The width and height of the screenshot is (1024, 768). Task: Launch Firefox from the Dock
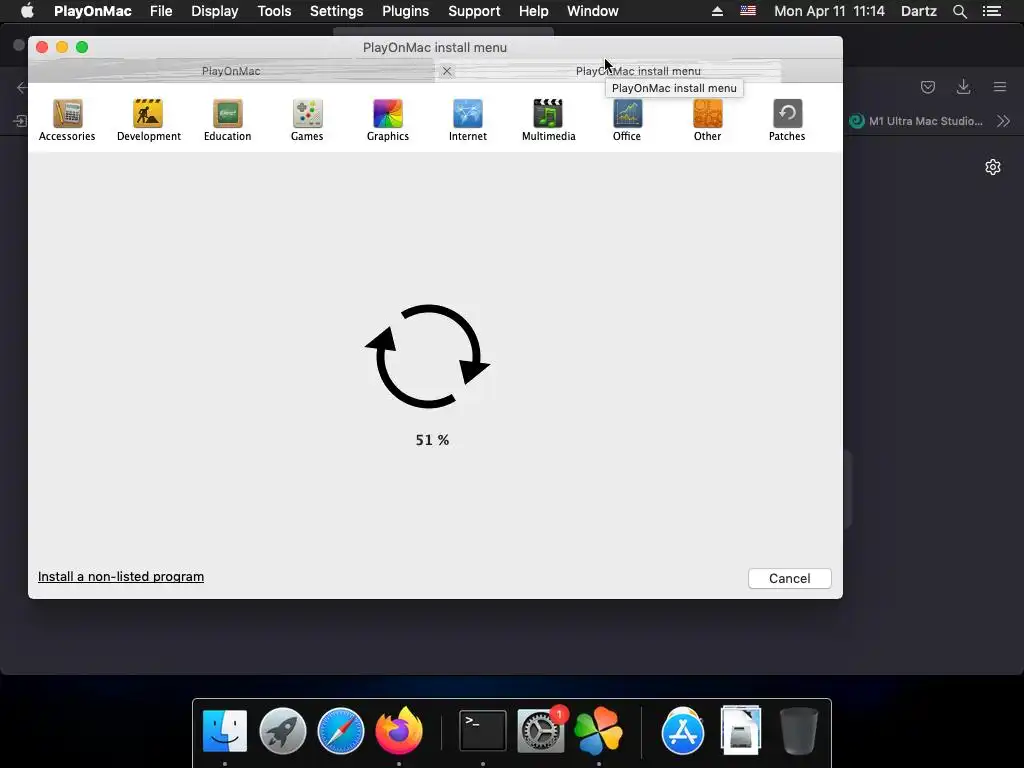click(399, 731)
